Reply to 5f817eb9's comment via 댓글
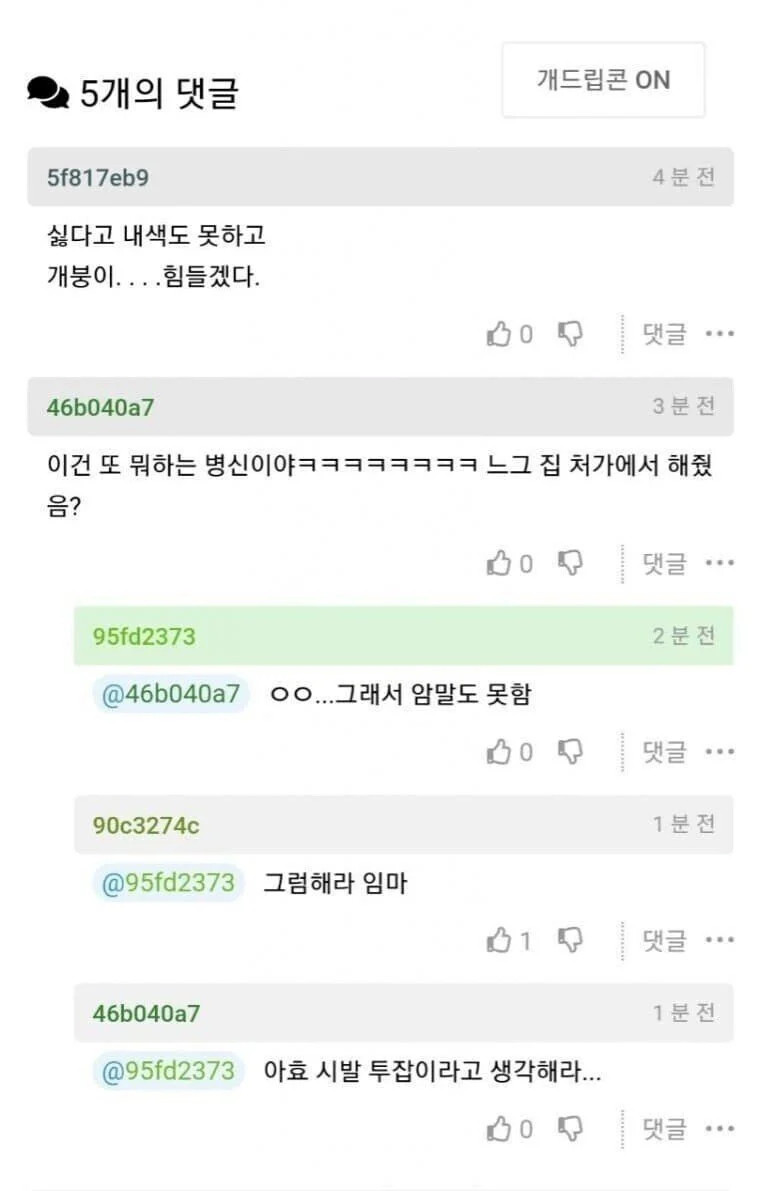This screenshot has width=757, height=1191. [x=664, y=334]
